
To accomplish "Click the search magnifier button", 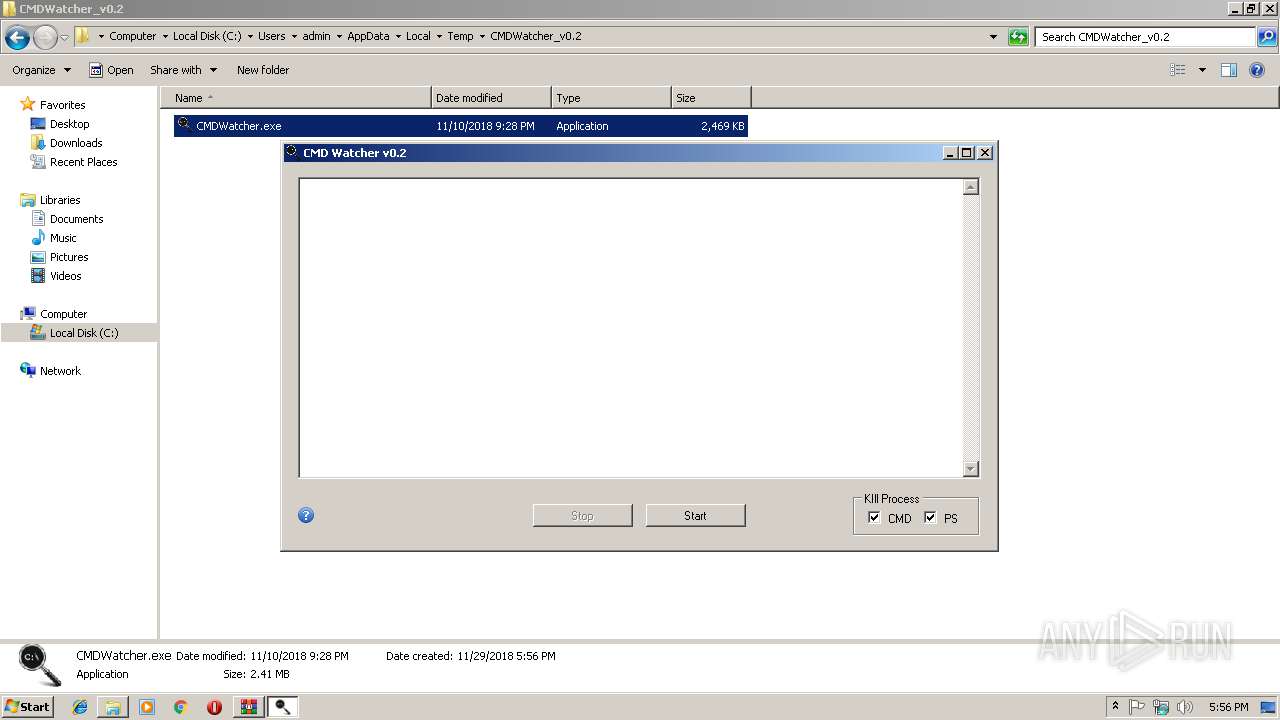I will click(1266, 37).
